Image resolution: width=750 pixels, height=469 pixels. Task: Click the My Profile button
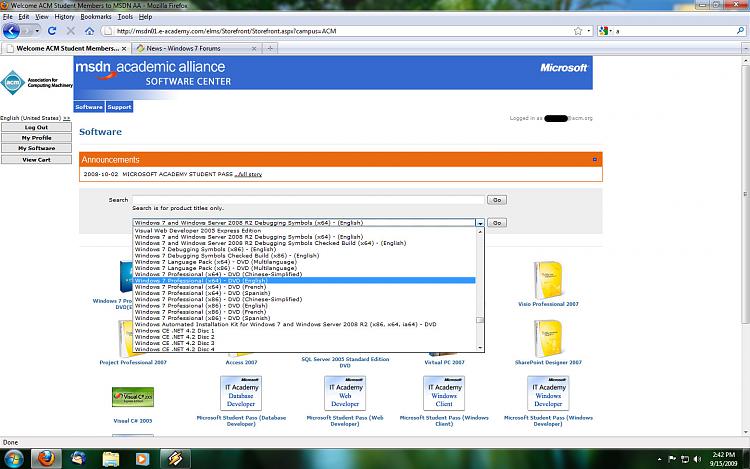(36, 138)
